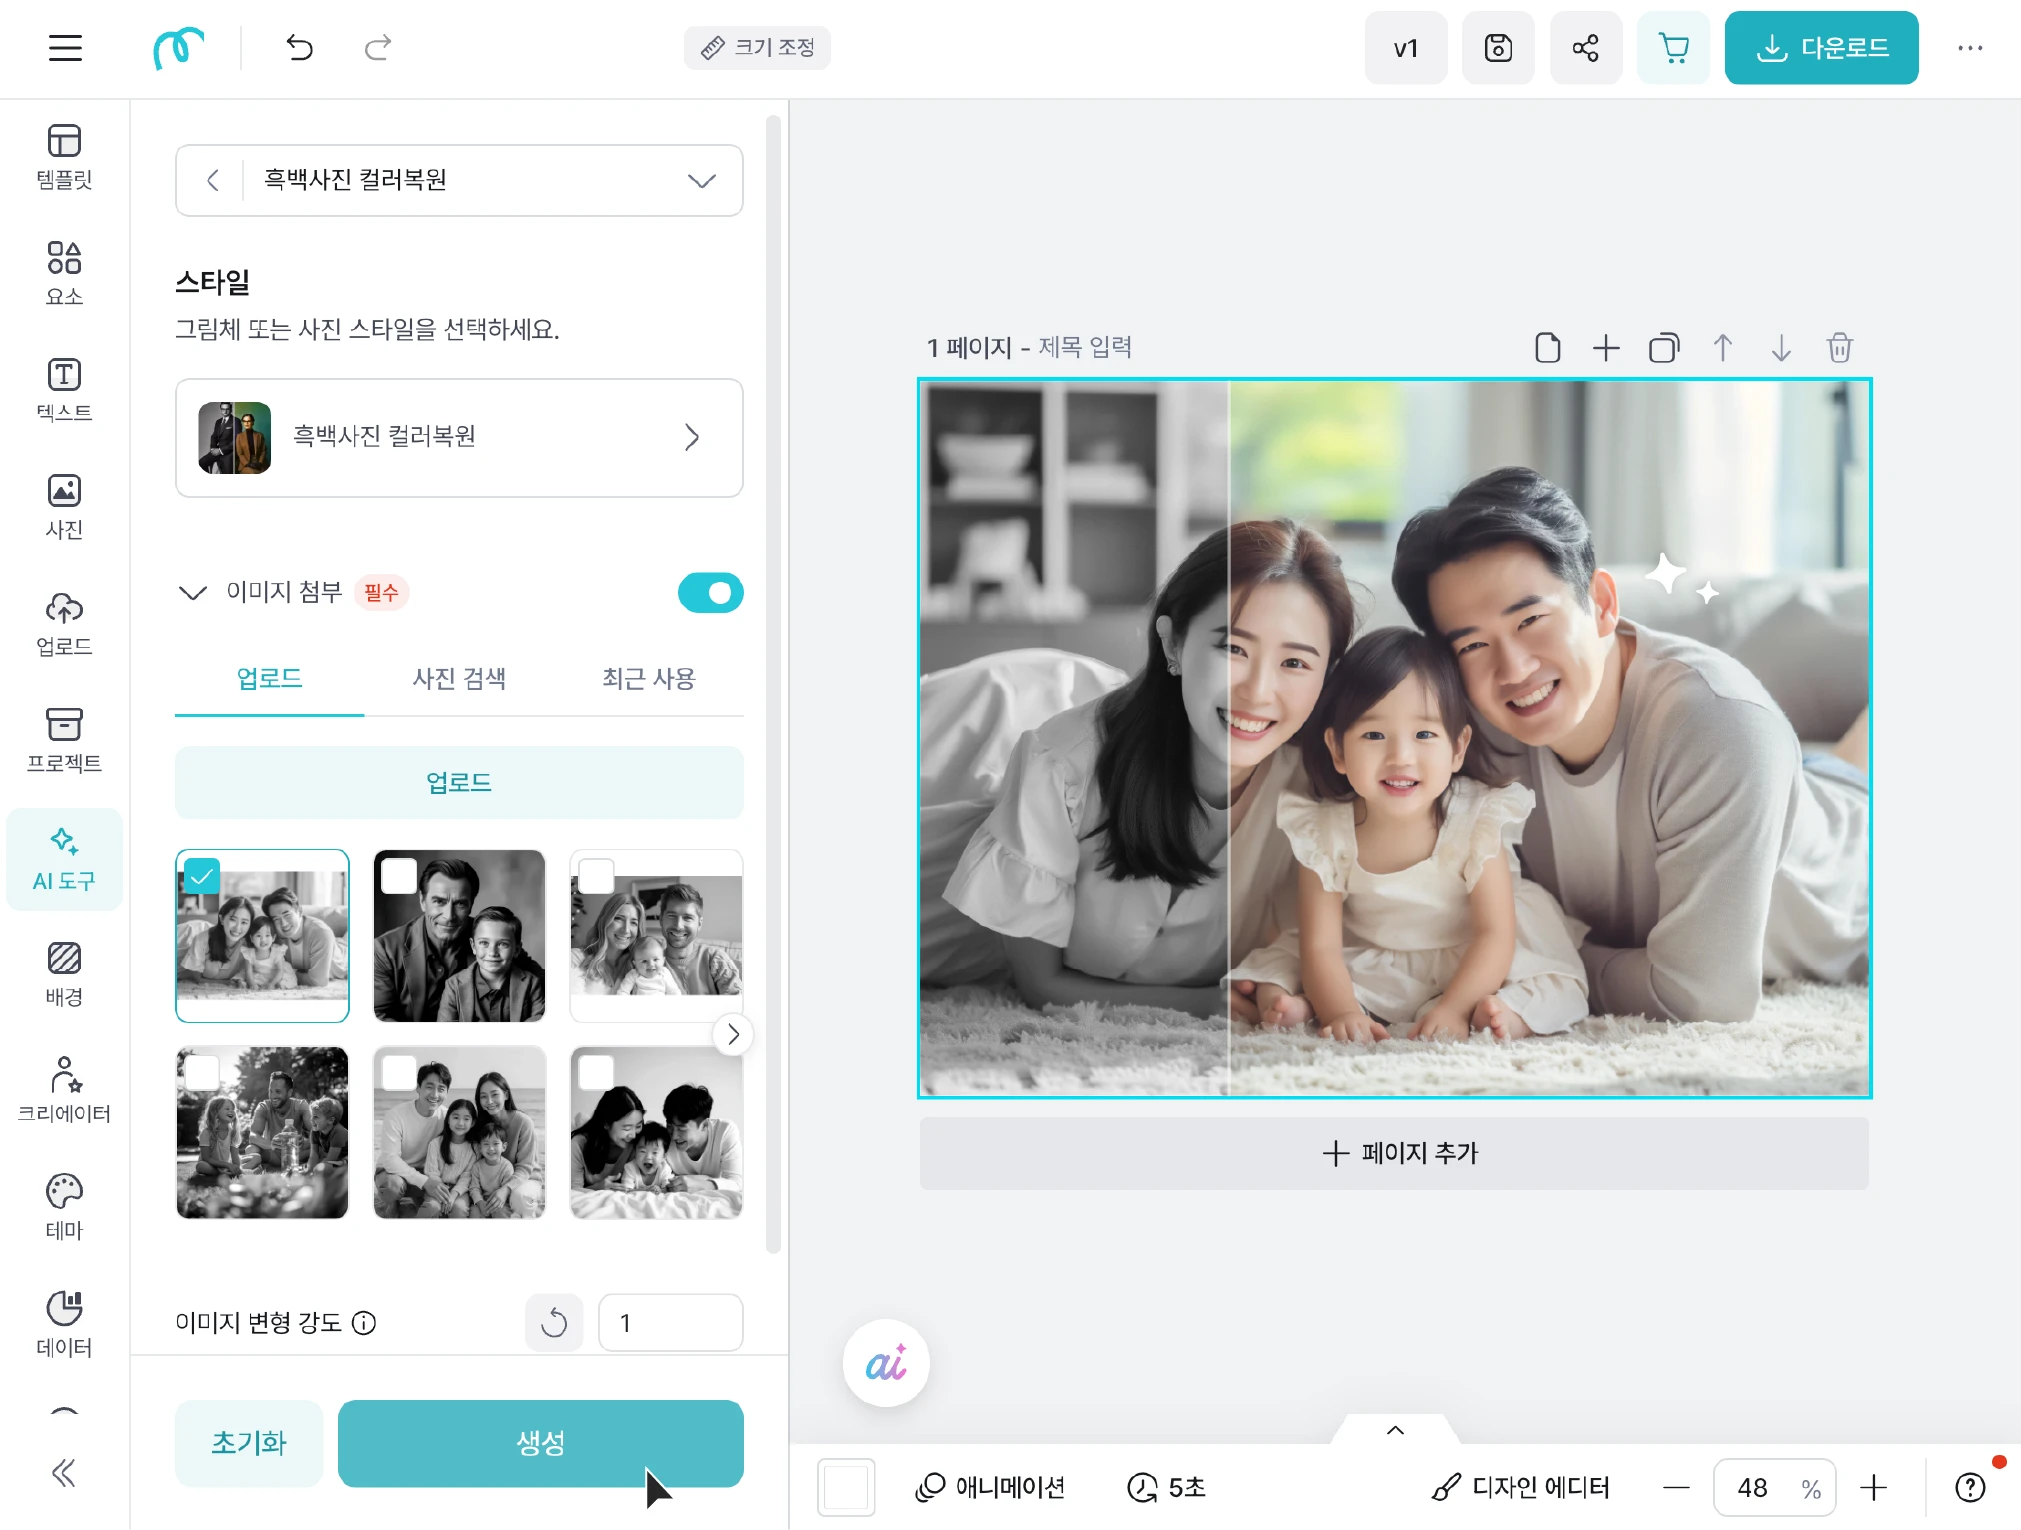The width and height of the screenshot is (2021, 1530).
Task: Check the outdoor picnic family photo
Action: pos(202,1073)
